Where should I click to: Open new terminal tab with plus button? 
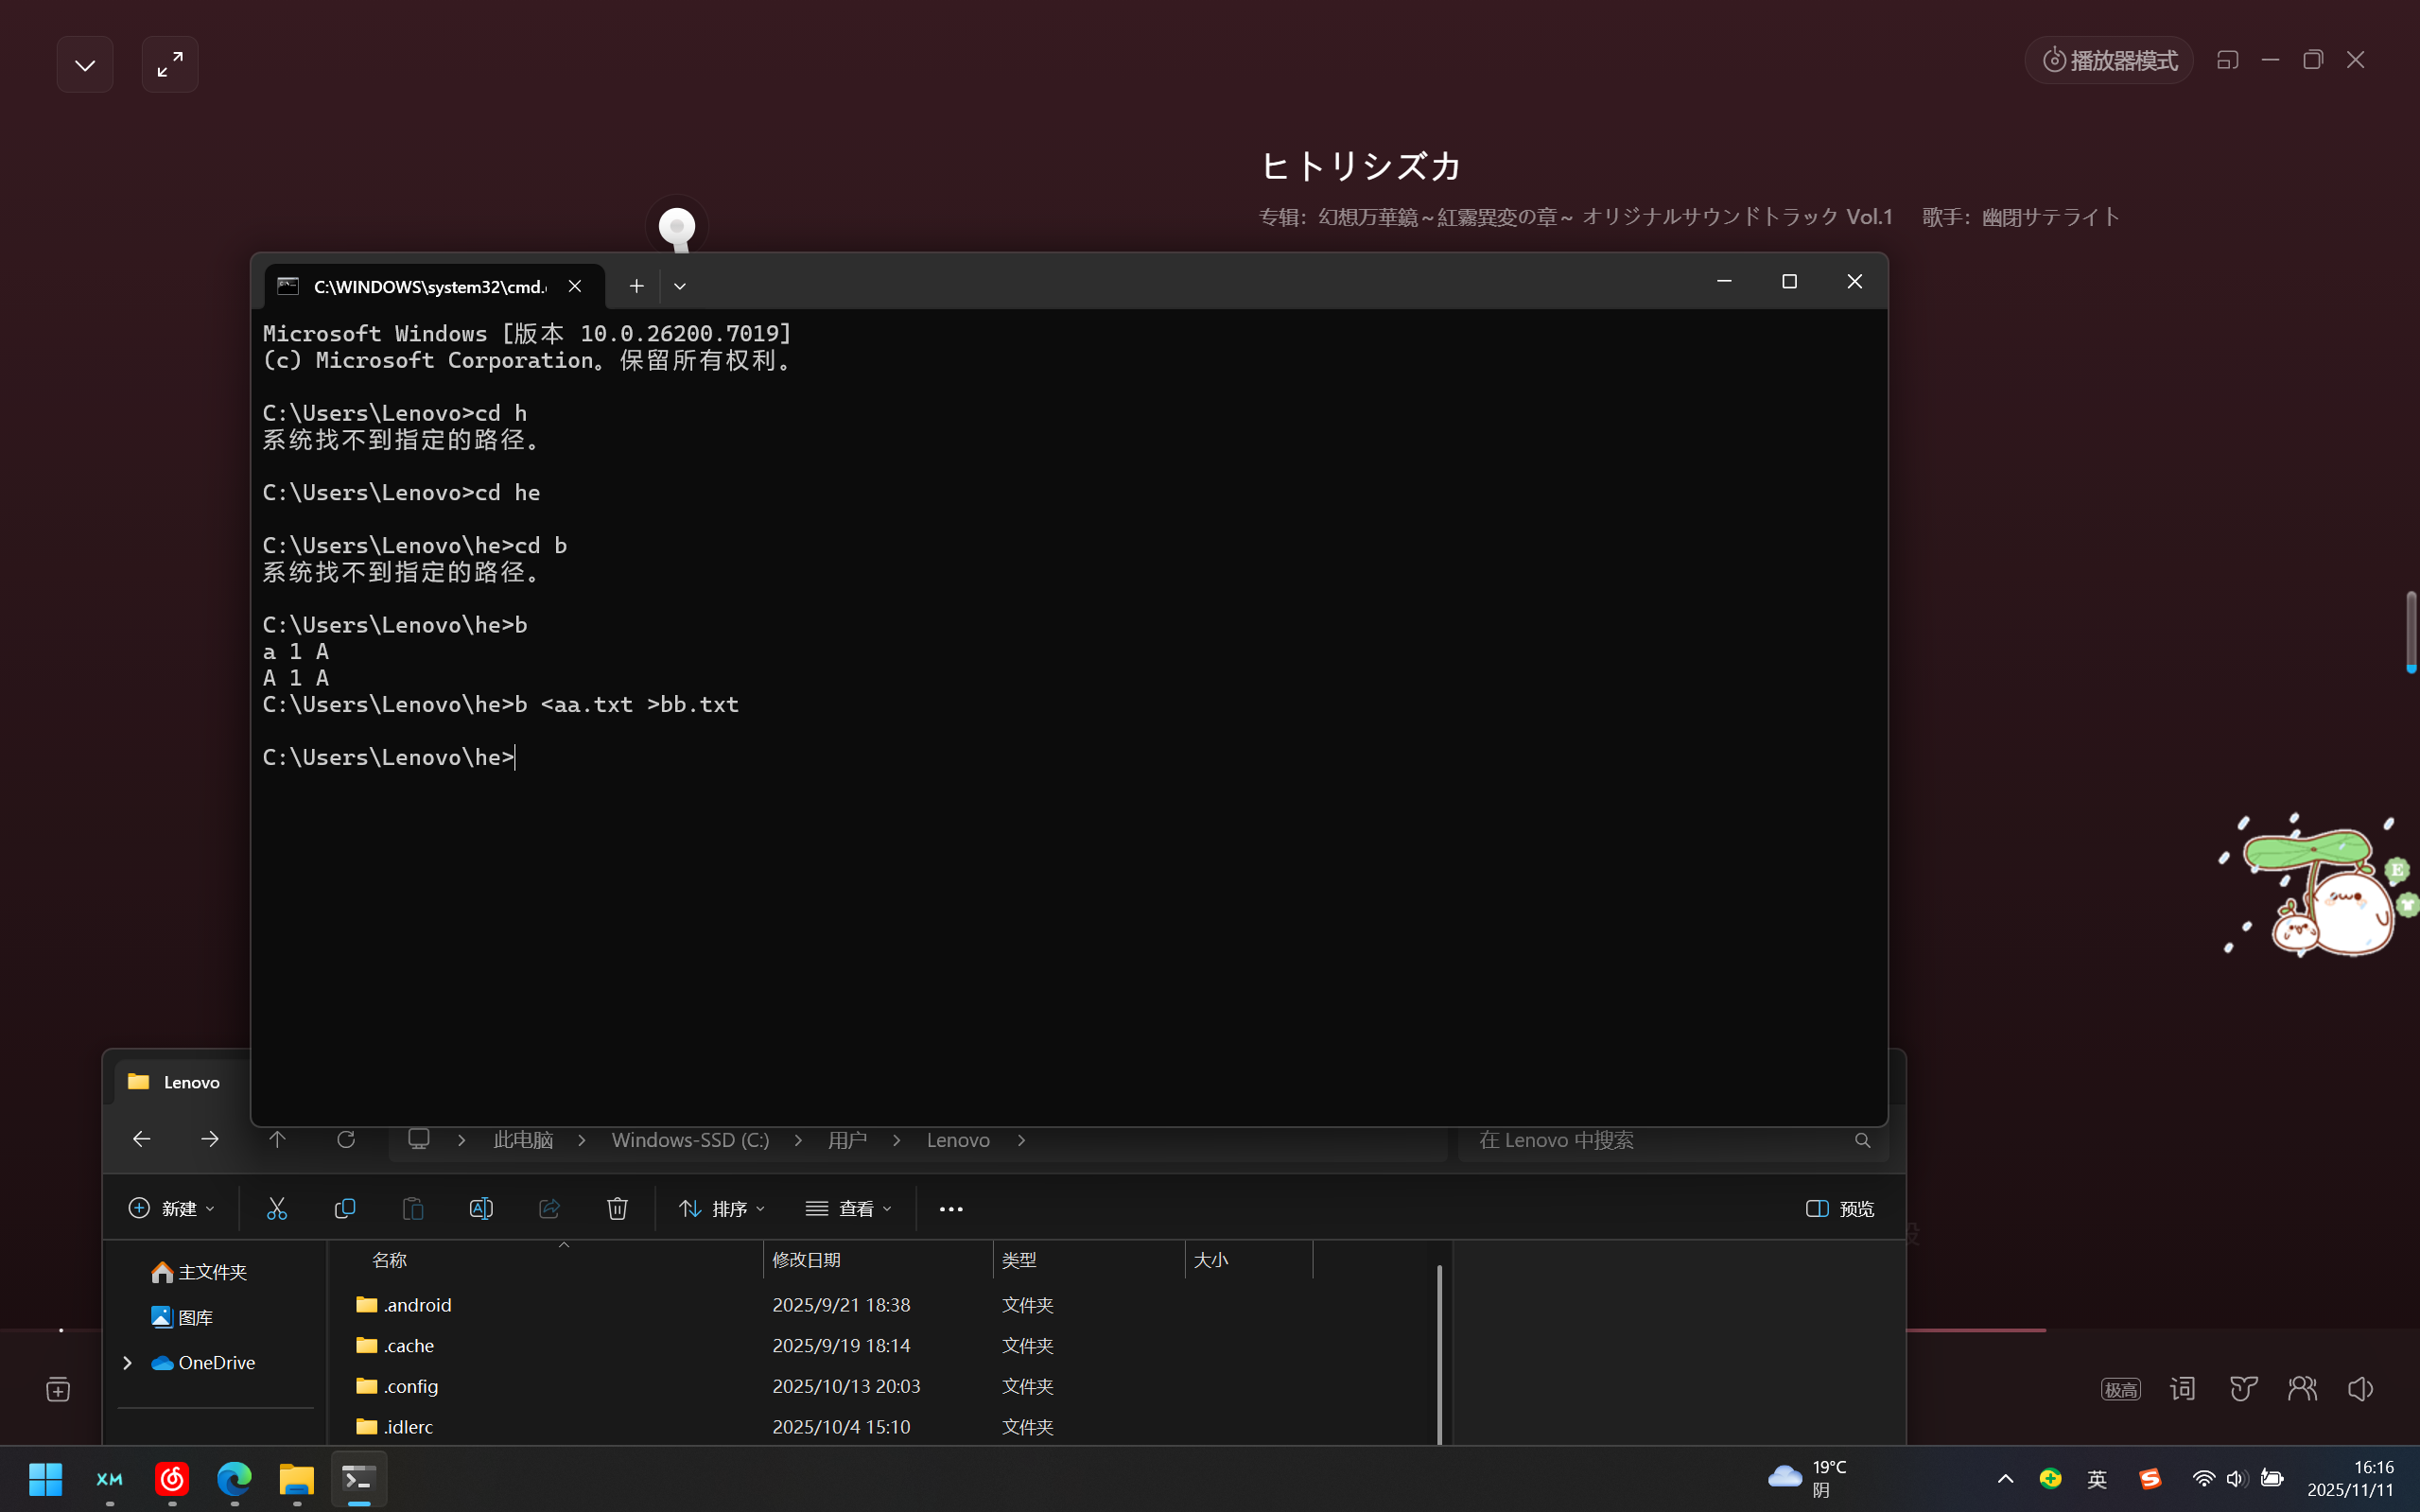[636, 287]
